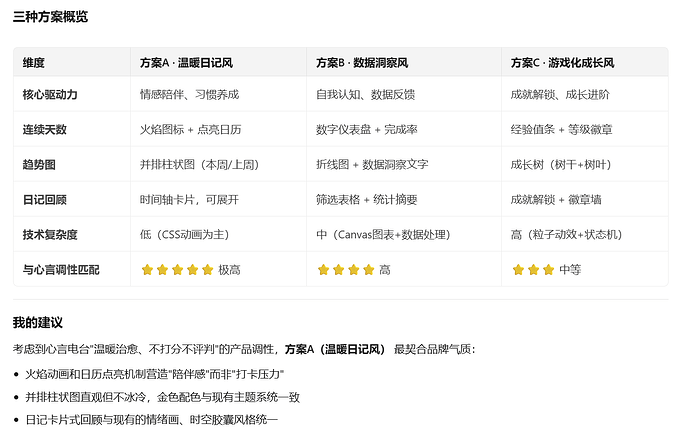Click cell 并排柱状图（本周/上周）

coord(199,165)
